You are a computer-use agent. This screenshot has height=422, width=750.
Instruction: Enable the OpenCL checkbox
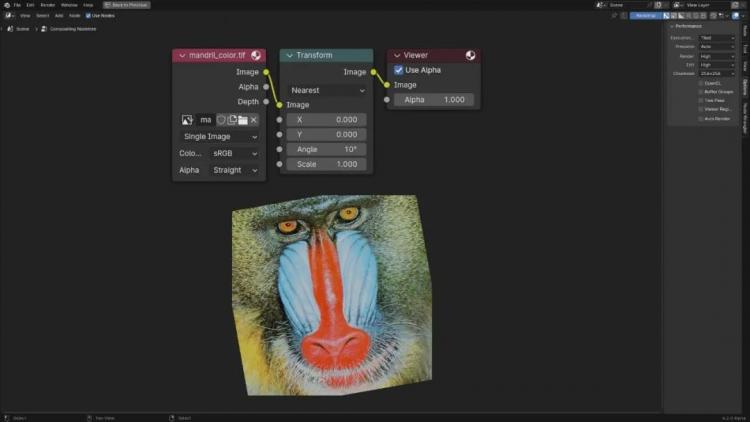(x=701, y=83)
